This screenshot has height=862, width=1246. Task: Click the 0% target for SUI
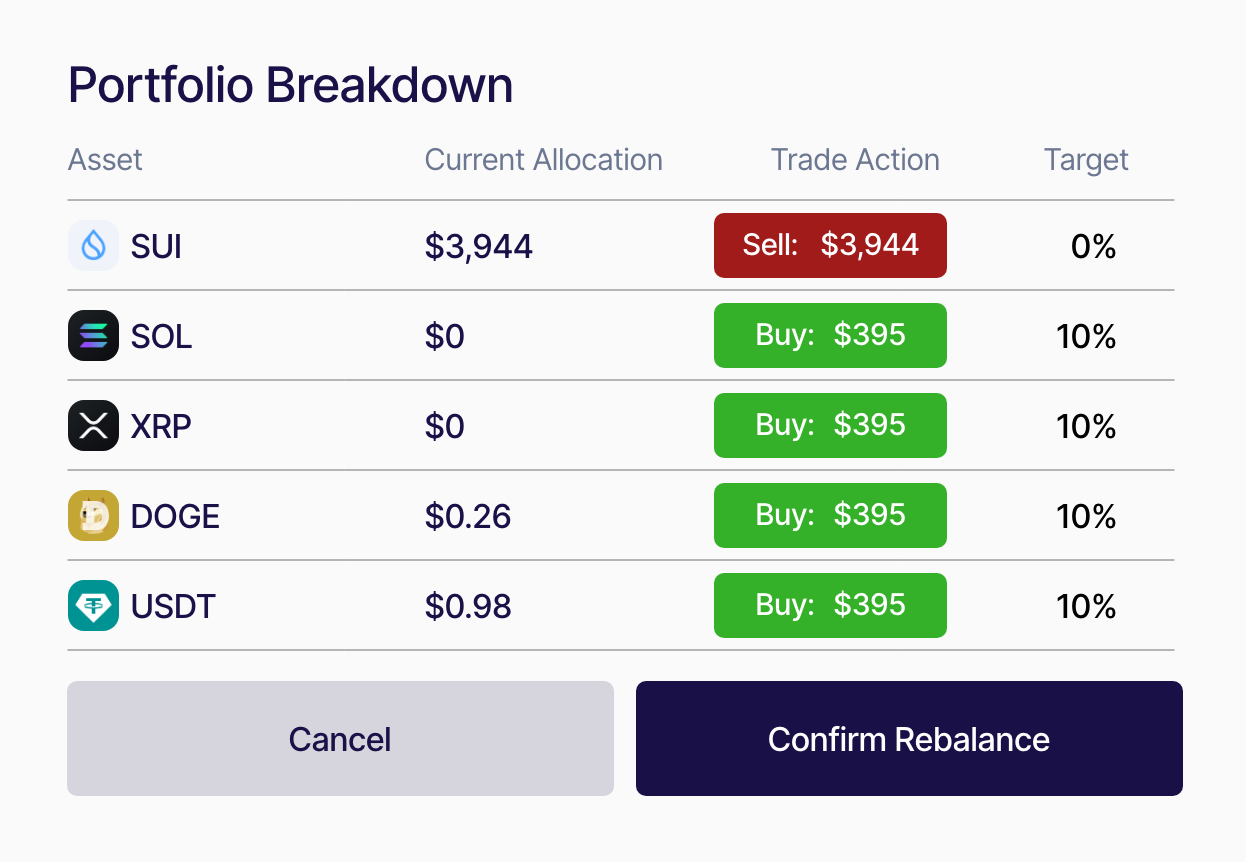1093,246
